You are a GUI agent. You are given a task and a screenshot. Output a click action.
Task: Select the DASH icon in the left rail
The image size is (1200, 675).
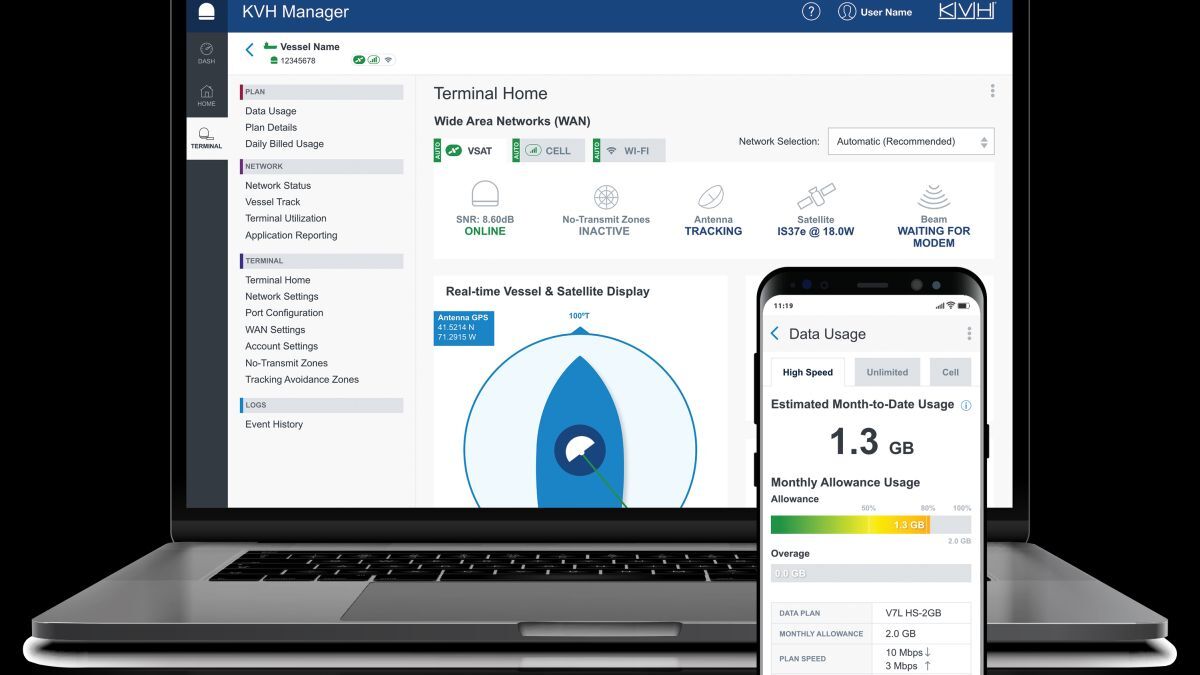[x=207, y=52]
